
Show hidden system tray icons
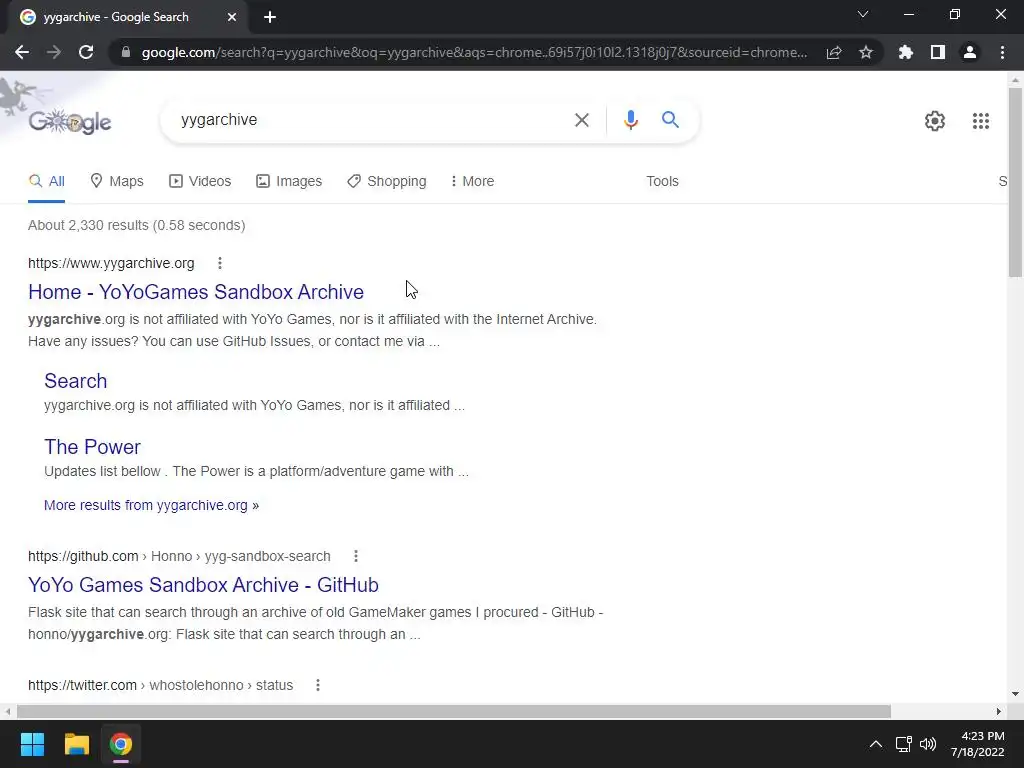pyautogui.click(x=876, y=744)
